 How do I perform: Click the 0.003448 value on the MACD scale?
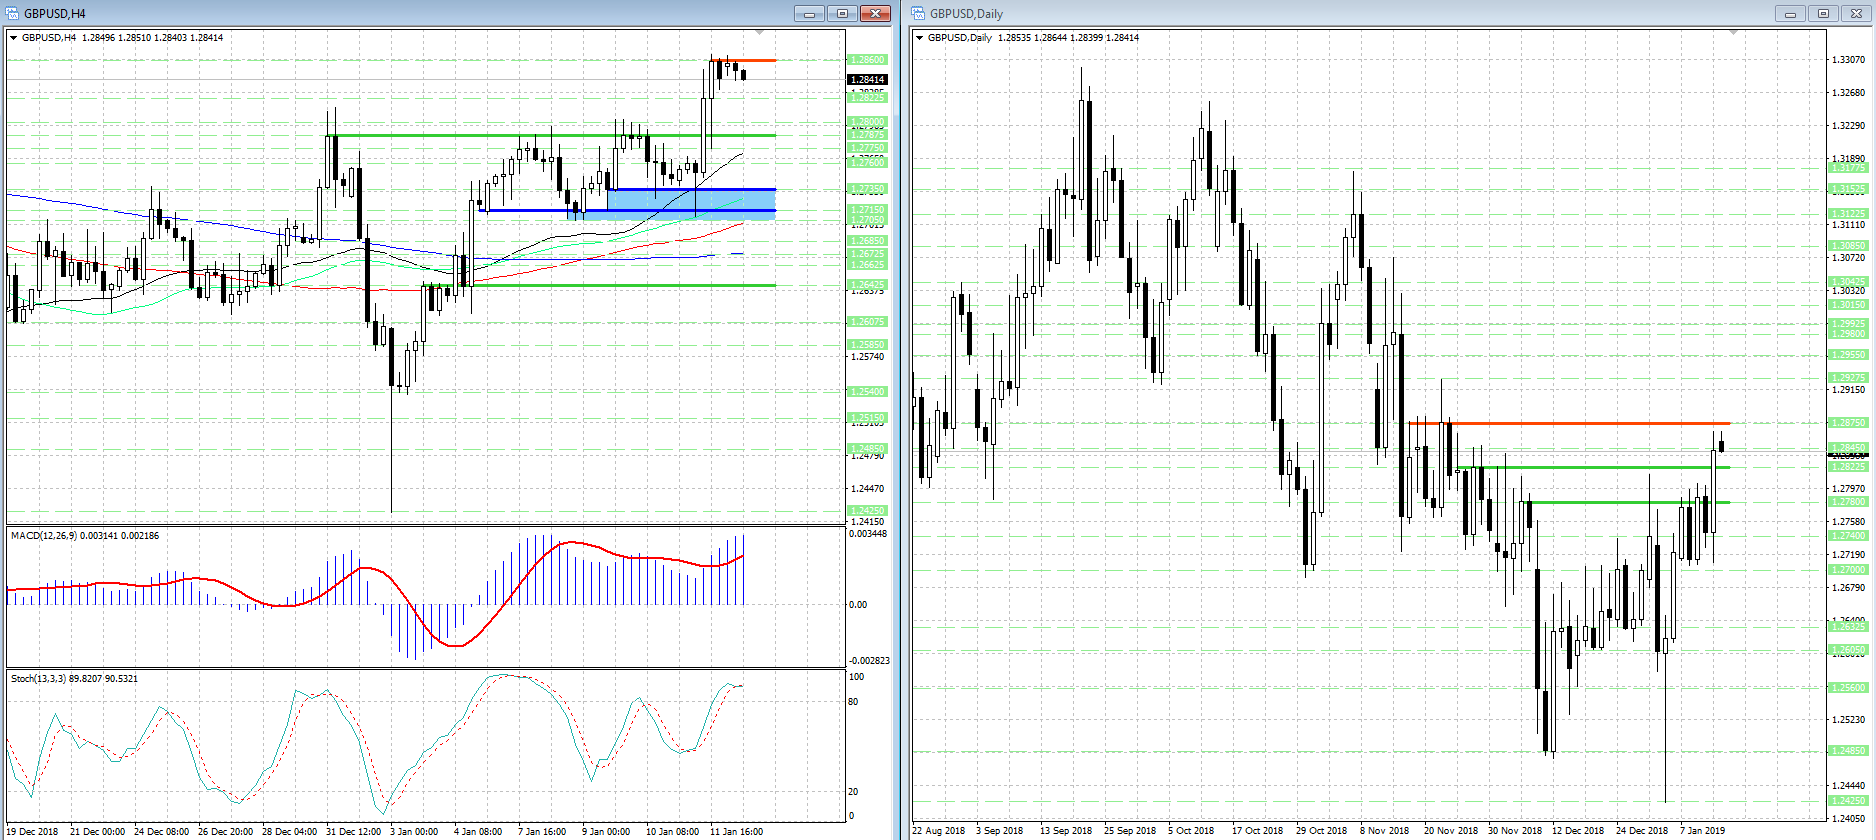click(x=868, y=534)
